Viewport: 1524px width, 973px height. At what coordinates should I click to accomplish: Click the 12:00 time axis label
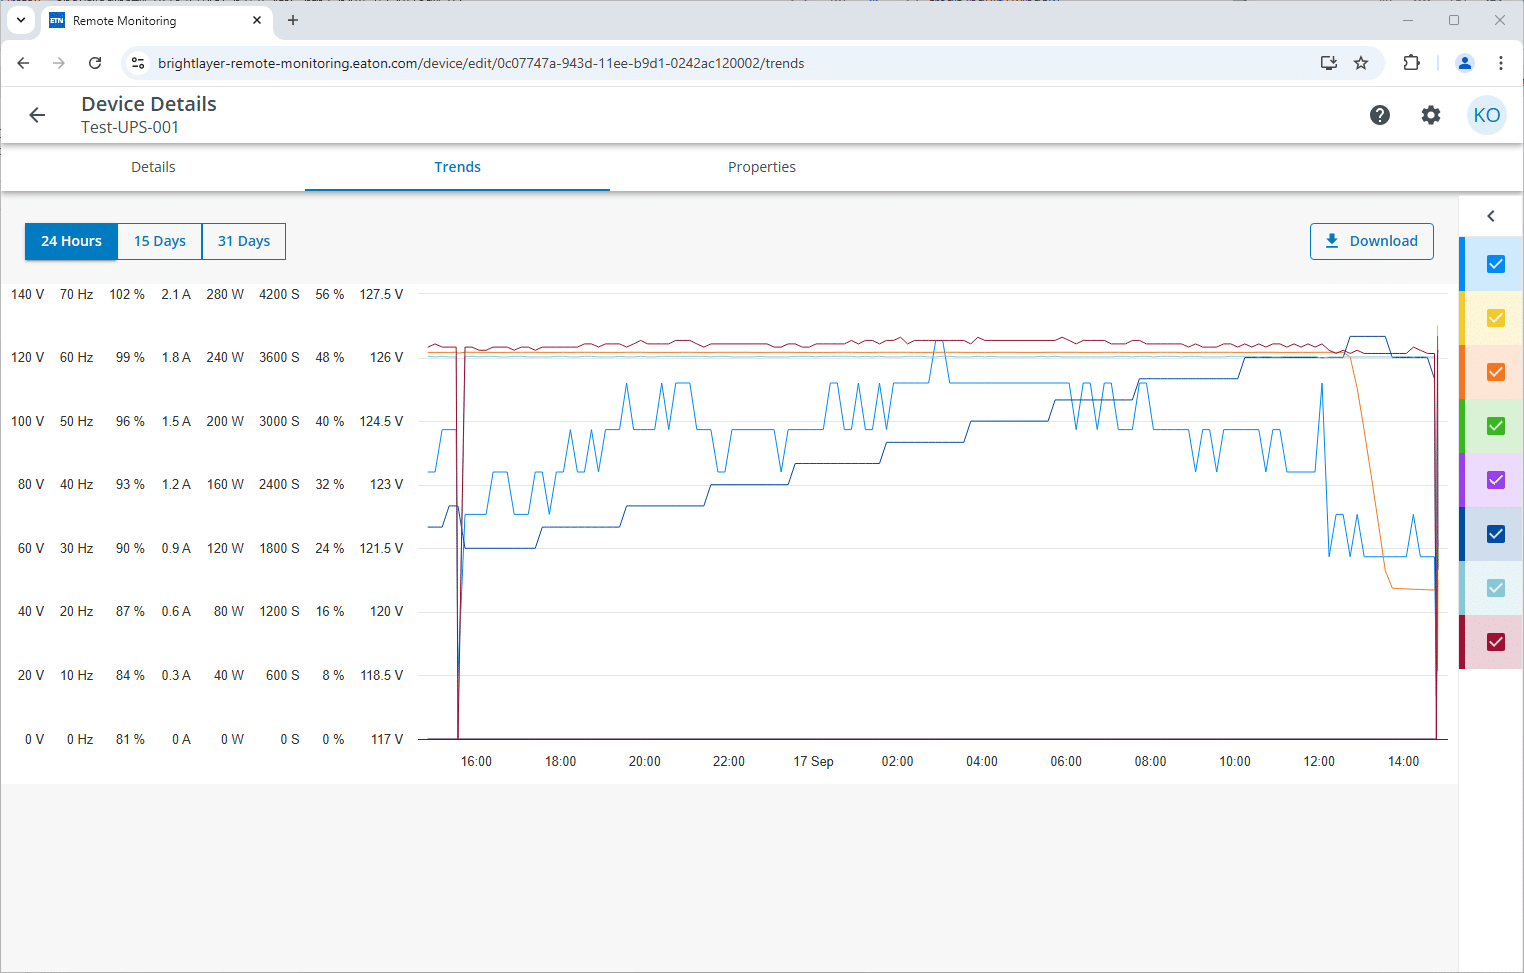pos(1319,761)
